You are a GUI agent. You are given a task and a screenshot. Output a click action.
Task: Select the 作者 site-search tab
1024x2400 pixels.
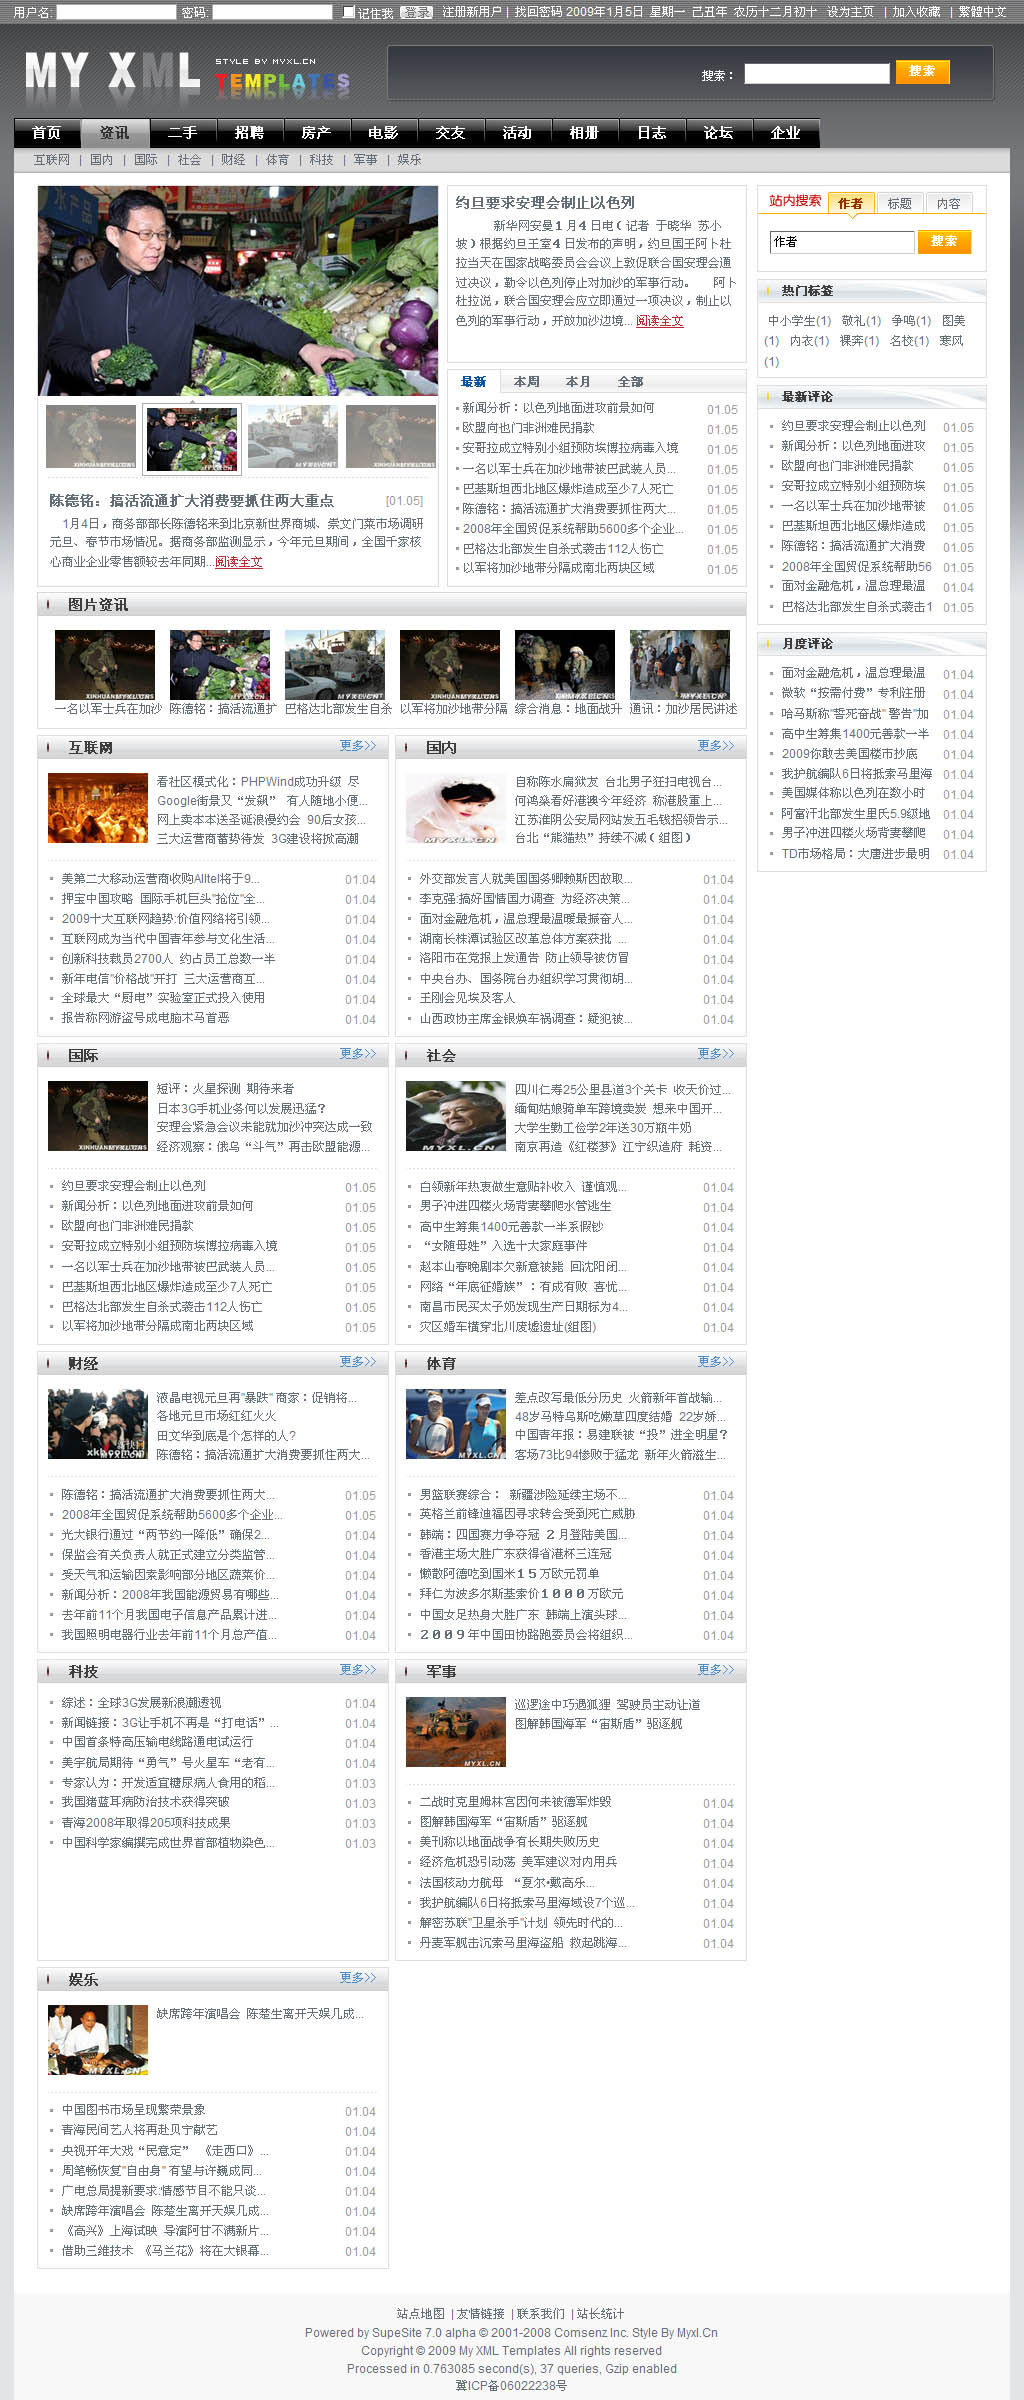(x=850, y=203)
